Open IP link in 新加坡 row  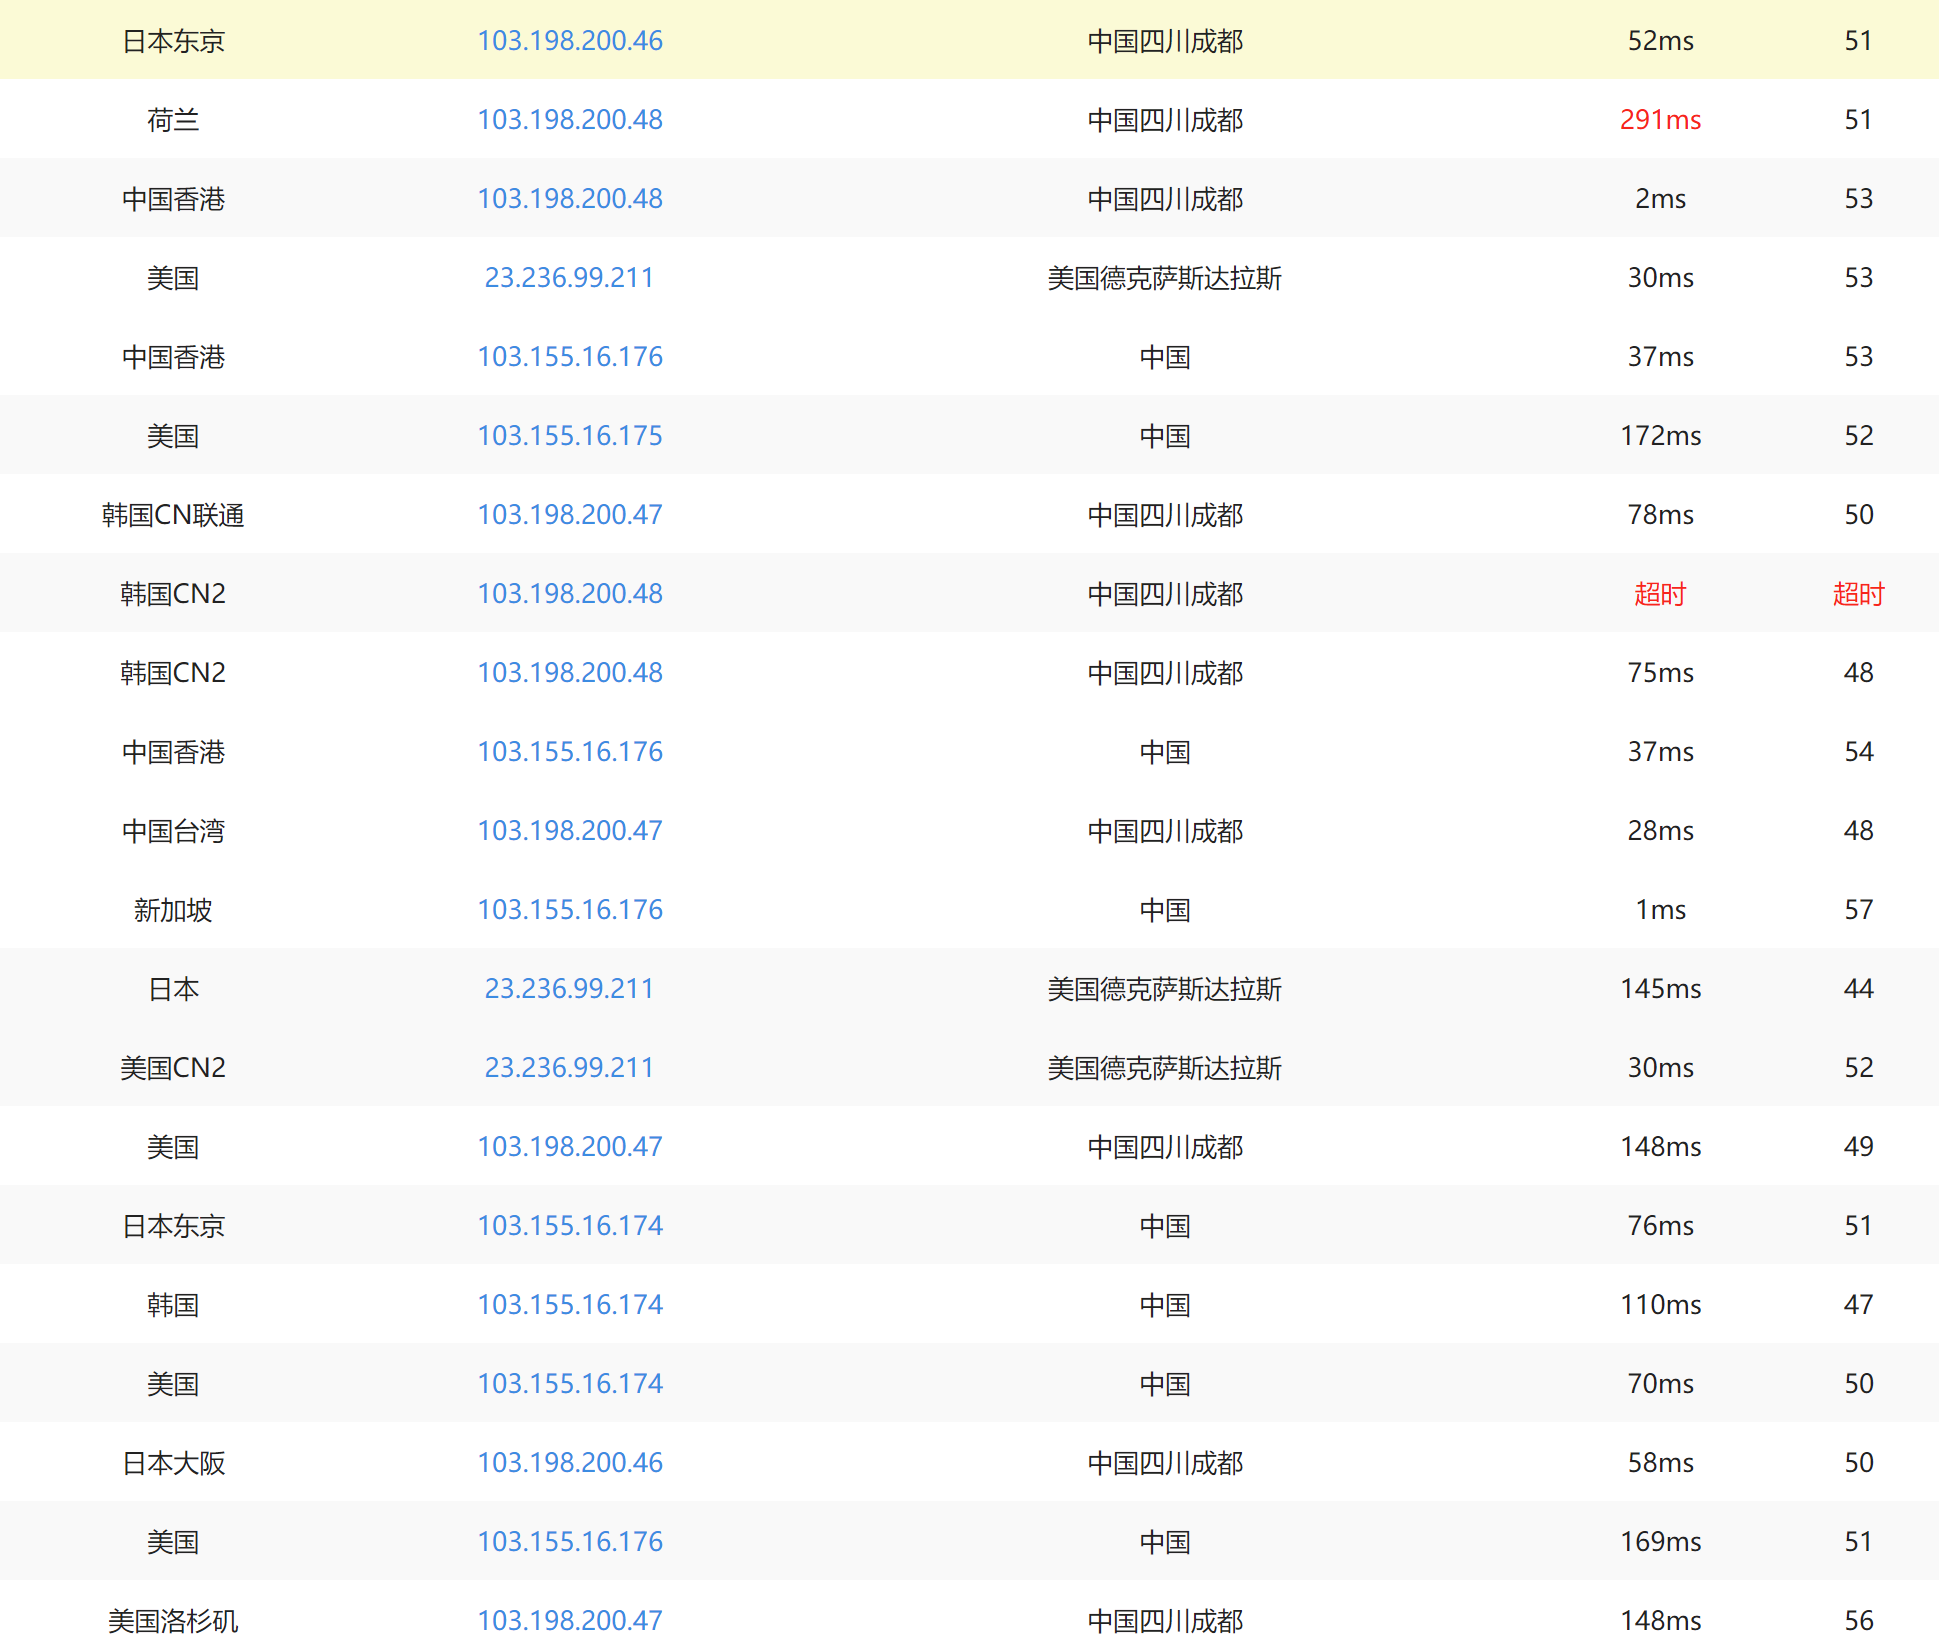click(569, 910)
